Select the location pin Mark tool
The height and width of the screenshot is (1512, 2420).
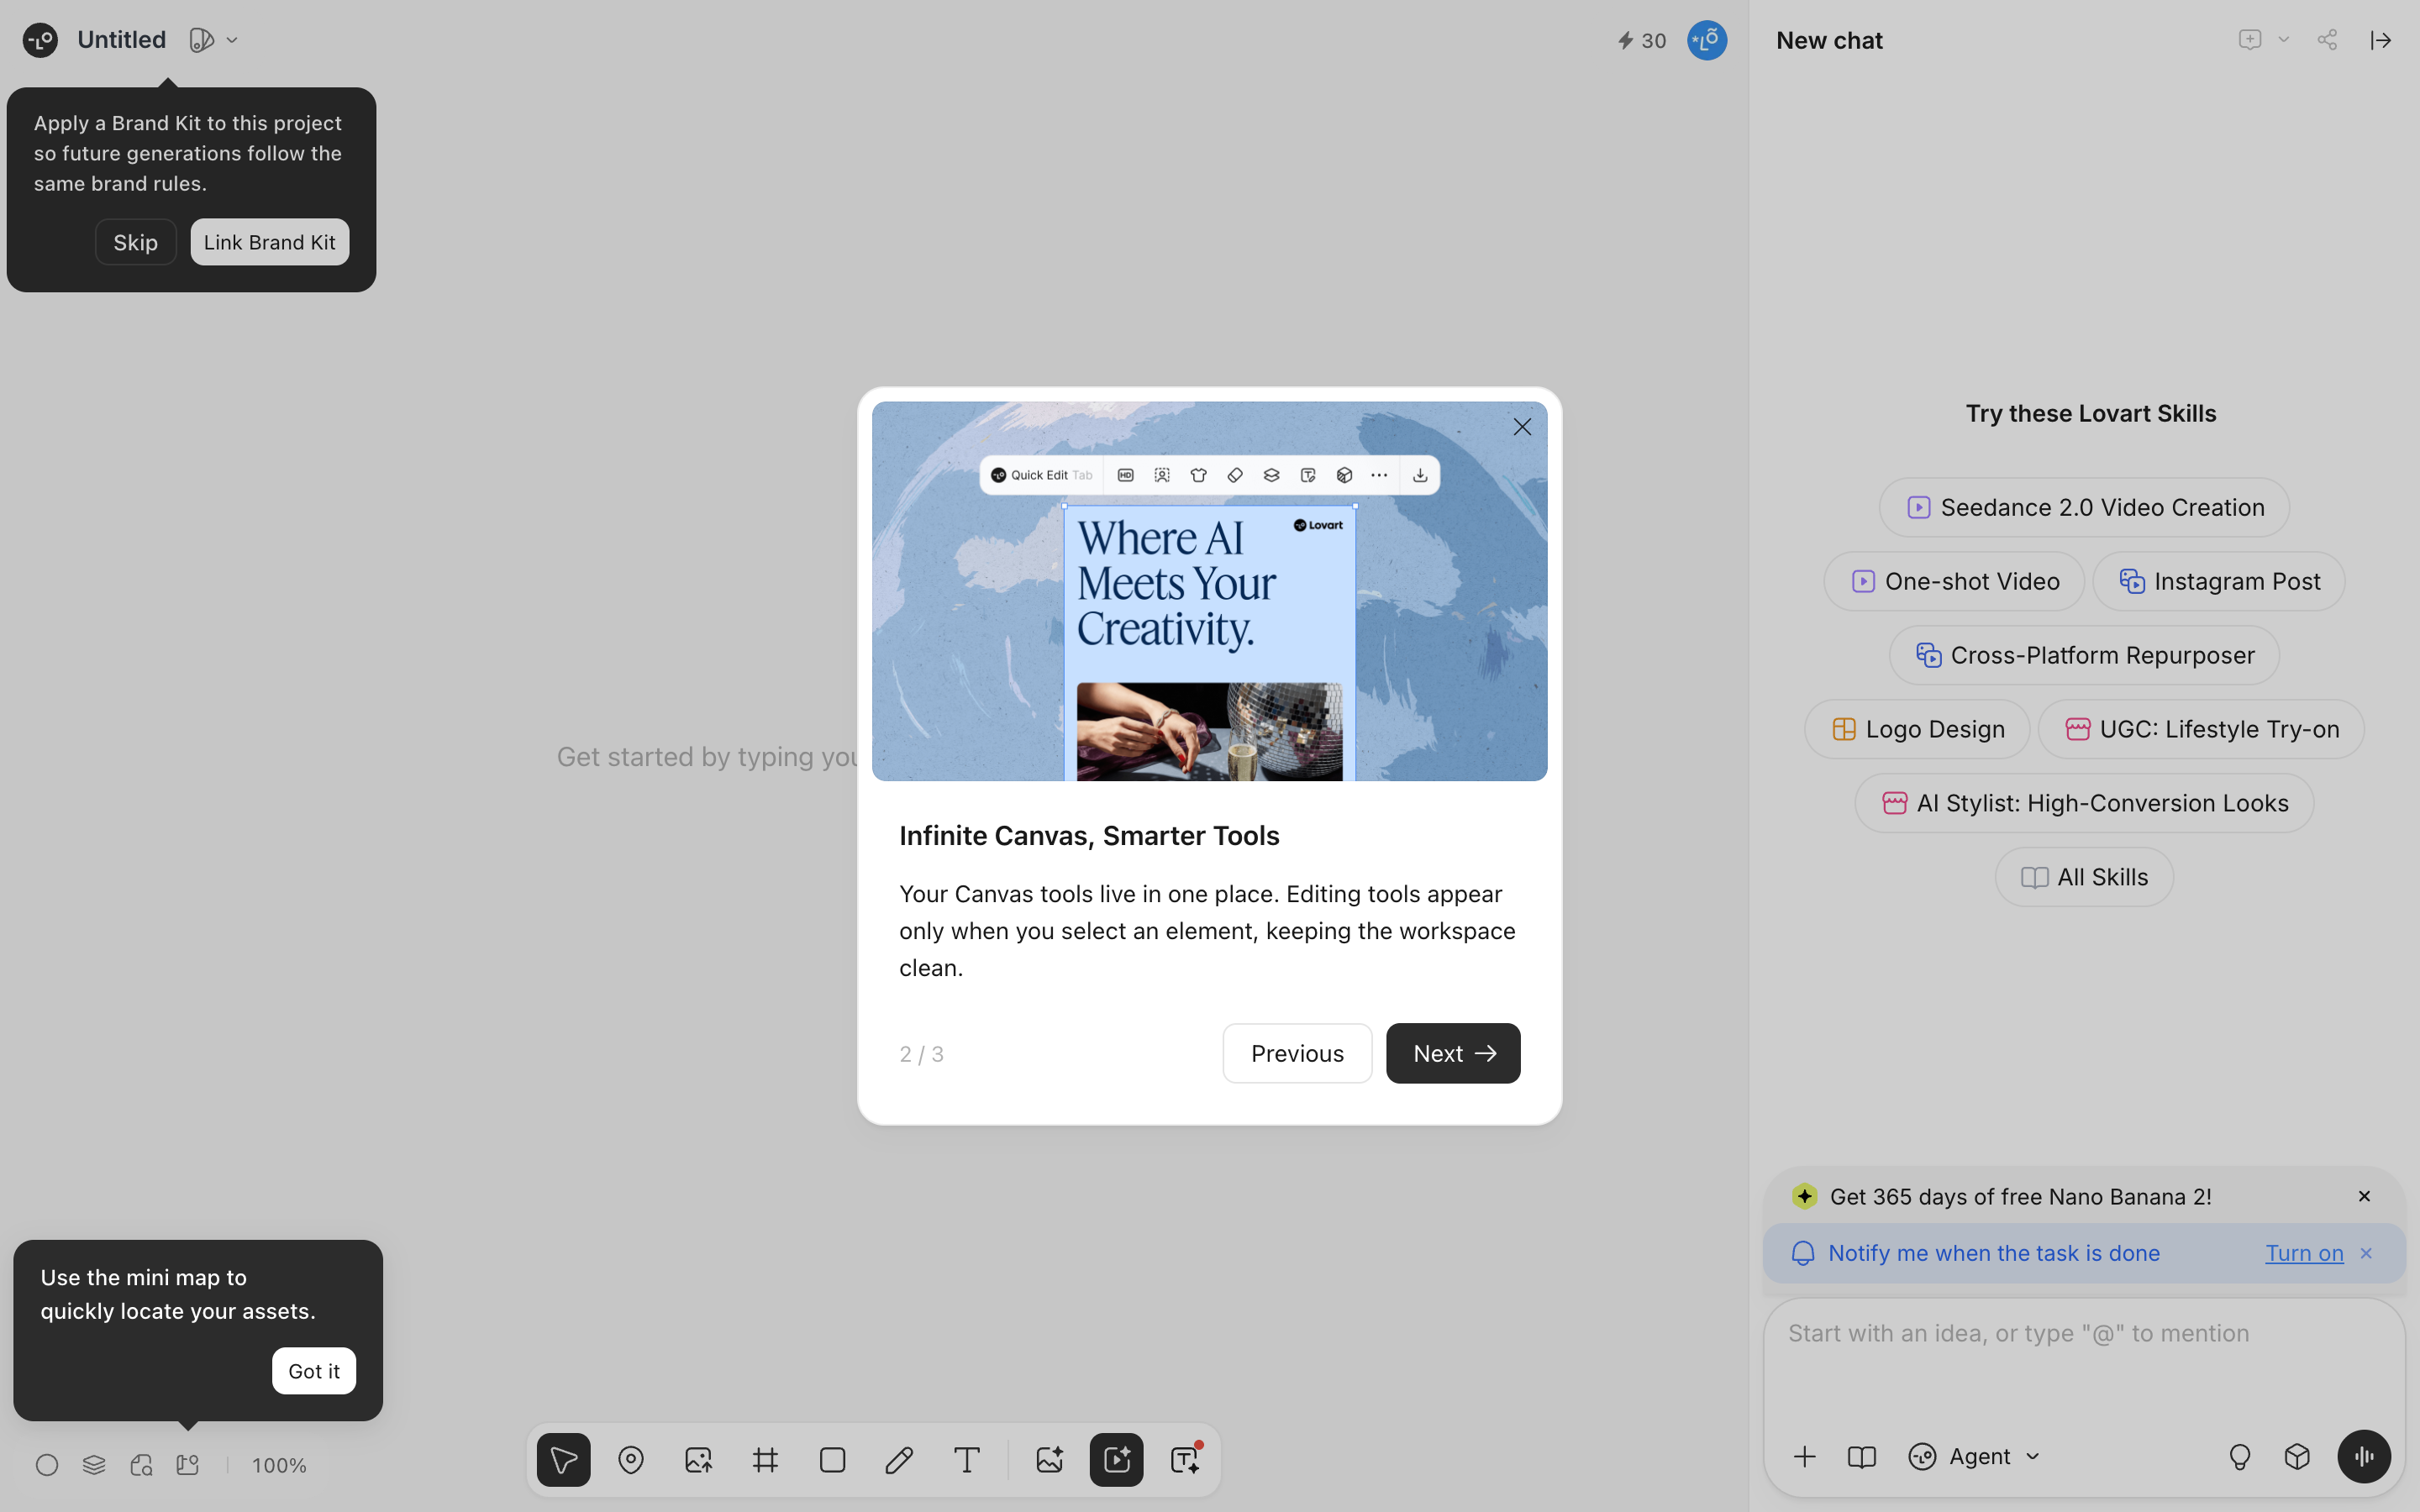click(x=631, y=1460)
